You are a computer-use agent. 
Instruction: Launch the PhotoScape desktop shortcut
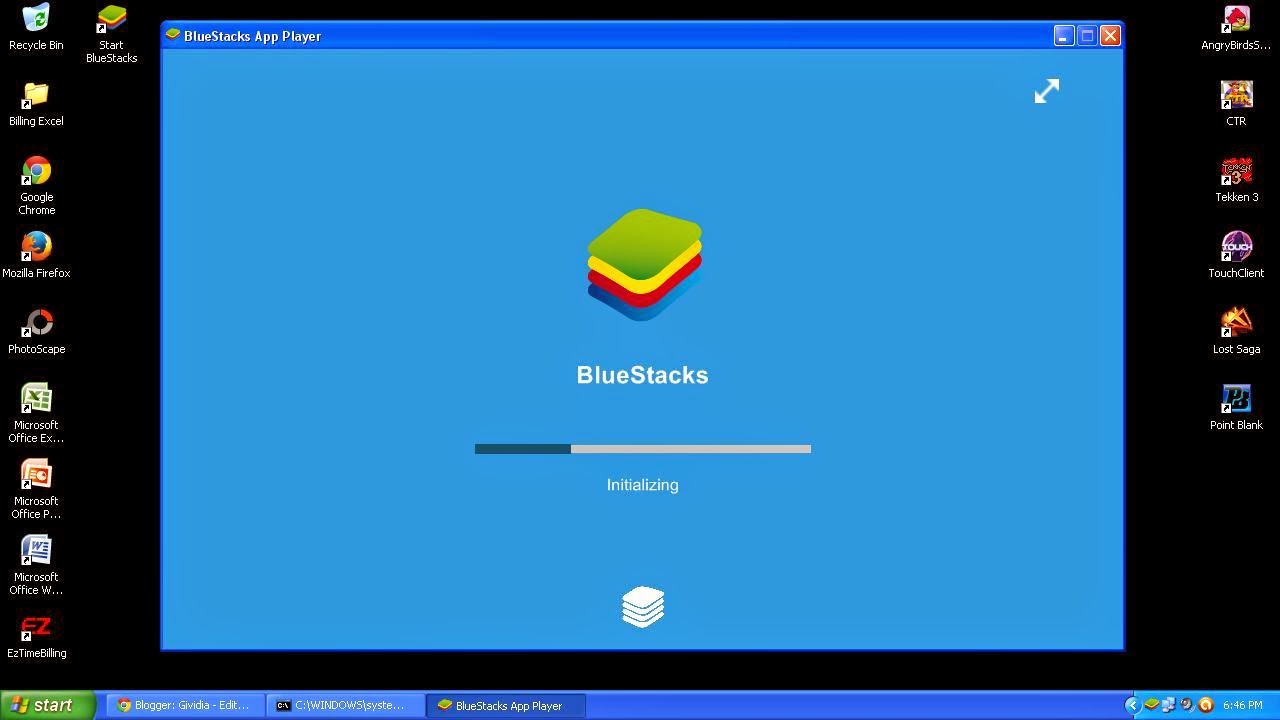pos(36,331)
